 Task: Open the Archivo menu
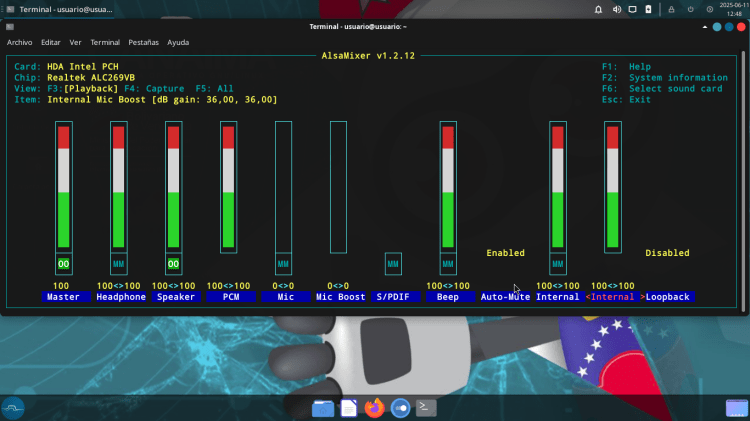pyautogui.click(x=20, y=43)
